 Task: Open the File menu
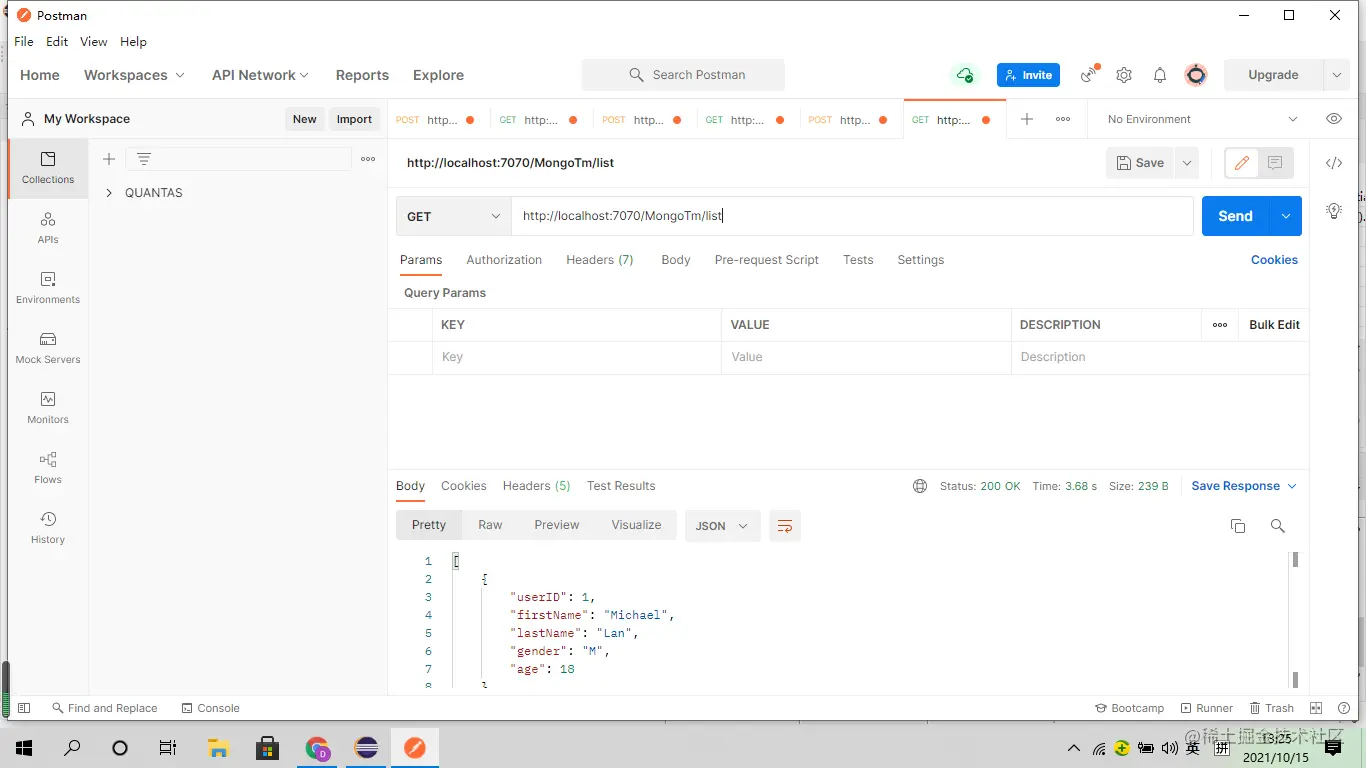tap(24, 42)
